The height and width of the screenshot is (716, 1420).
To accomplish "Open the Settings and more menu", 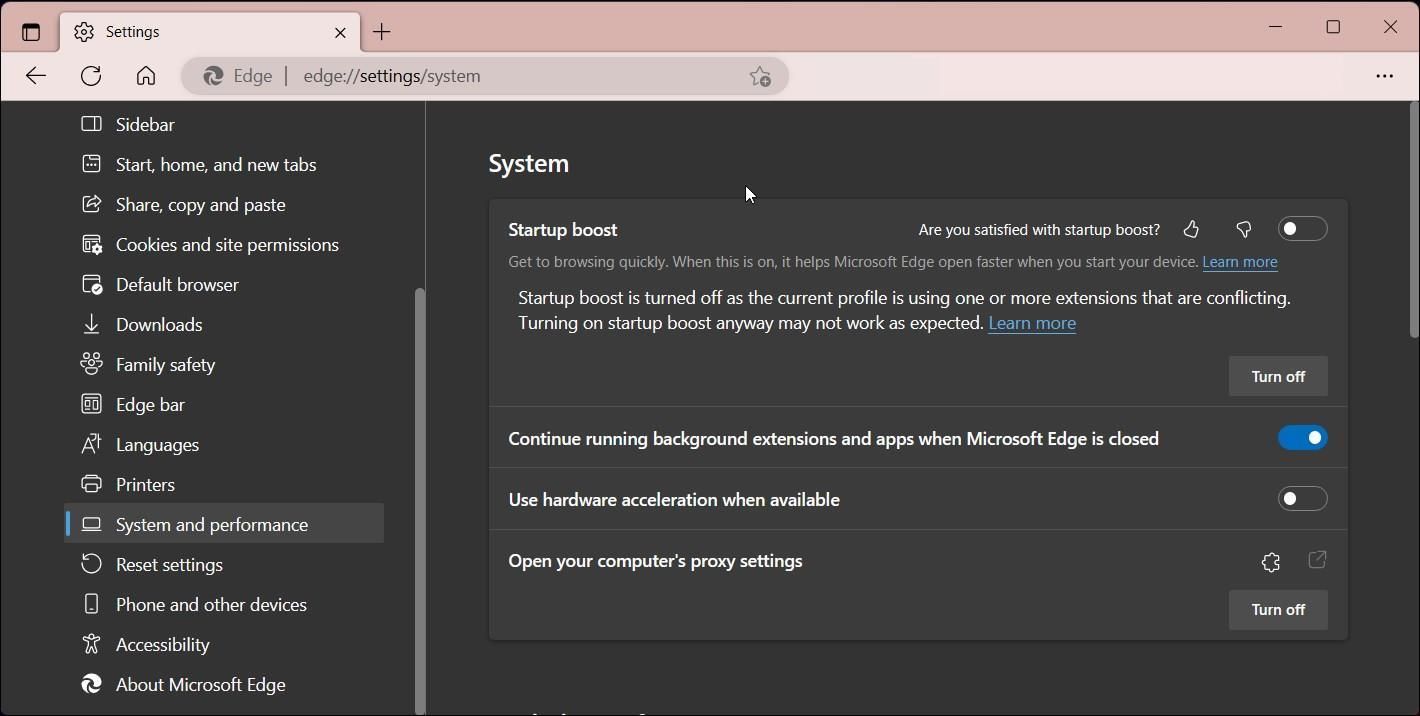I will tap(1385, 75).
